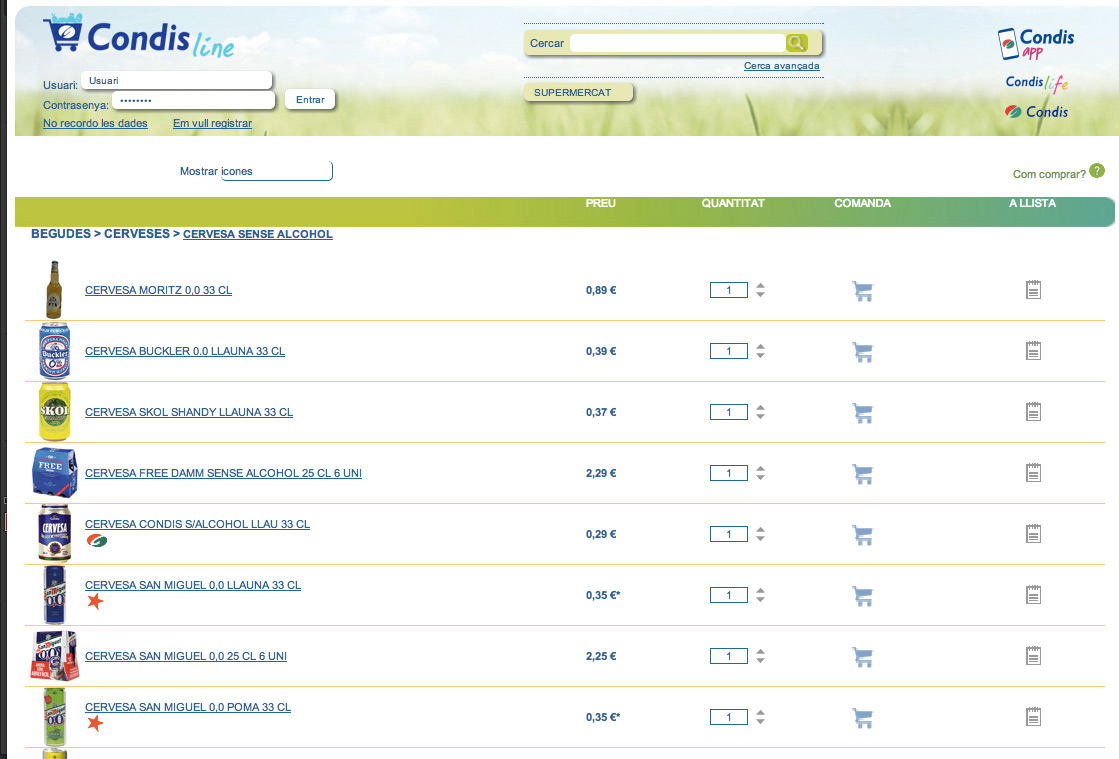Image resolution: width=1119 pixels, height=759 pixels.
Task: Click the Condis Life logo
Action: 1036,83
